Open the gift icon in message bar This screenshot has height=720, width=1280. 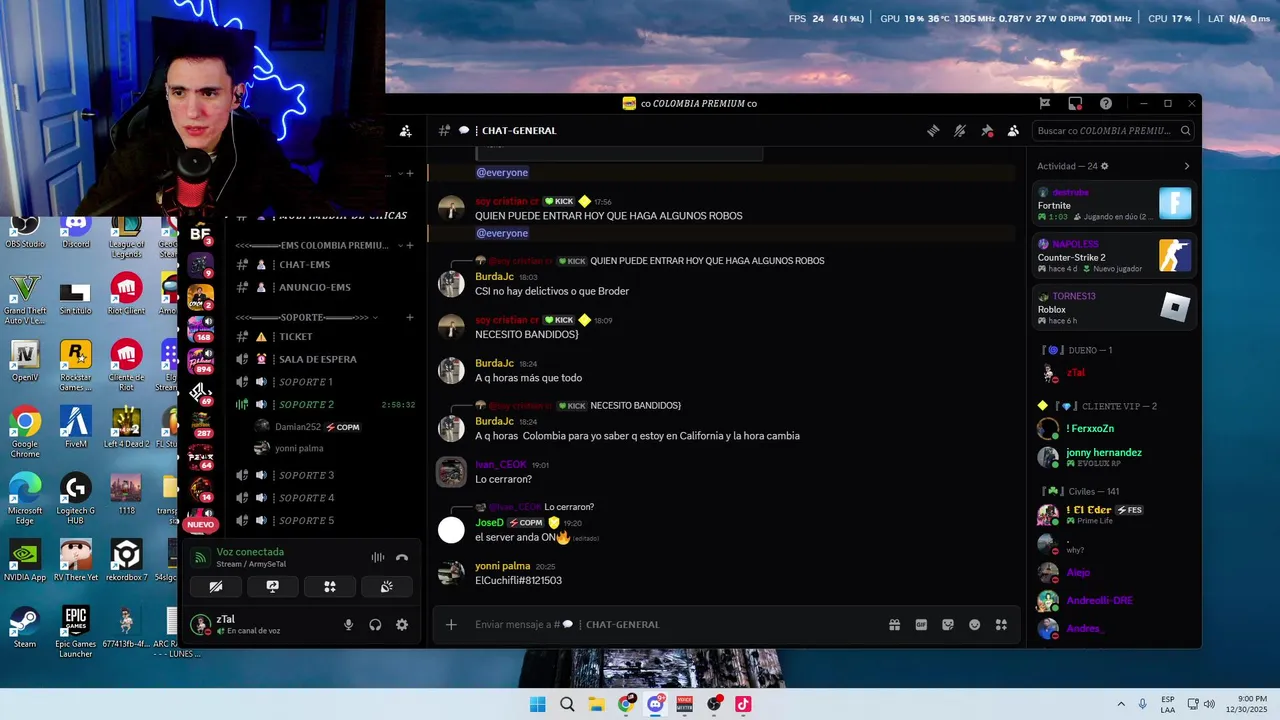[895, 625]
